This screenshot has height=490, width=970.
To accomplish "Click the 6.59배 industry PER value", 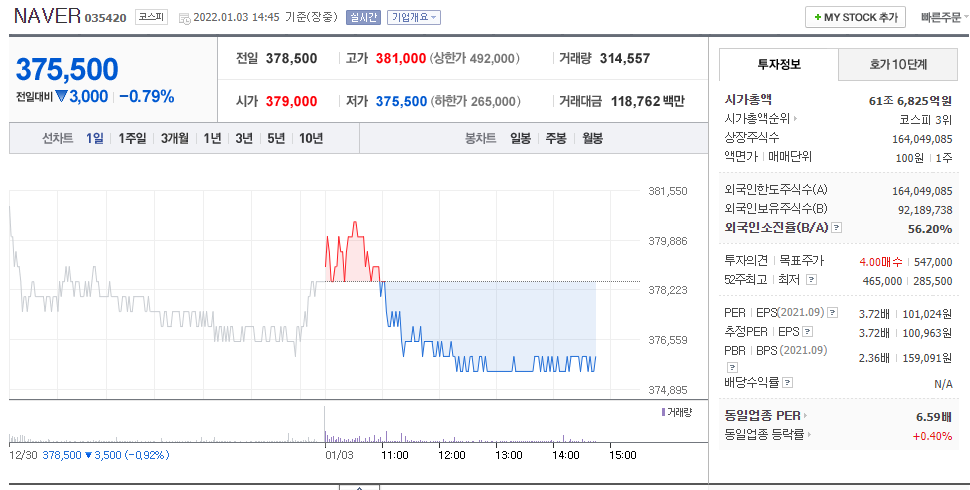I will 934,417.
